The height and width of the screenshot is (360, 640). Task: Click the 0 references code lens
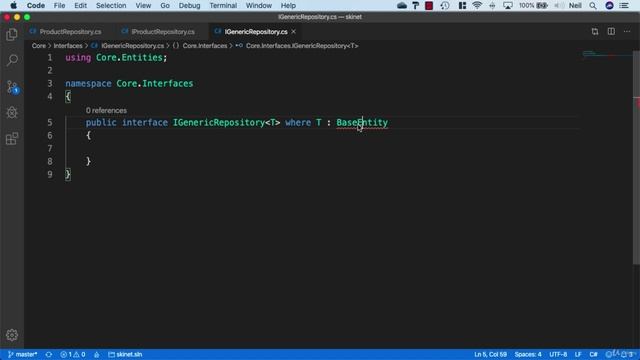[106, 111]
